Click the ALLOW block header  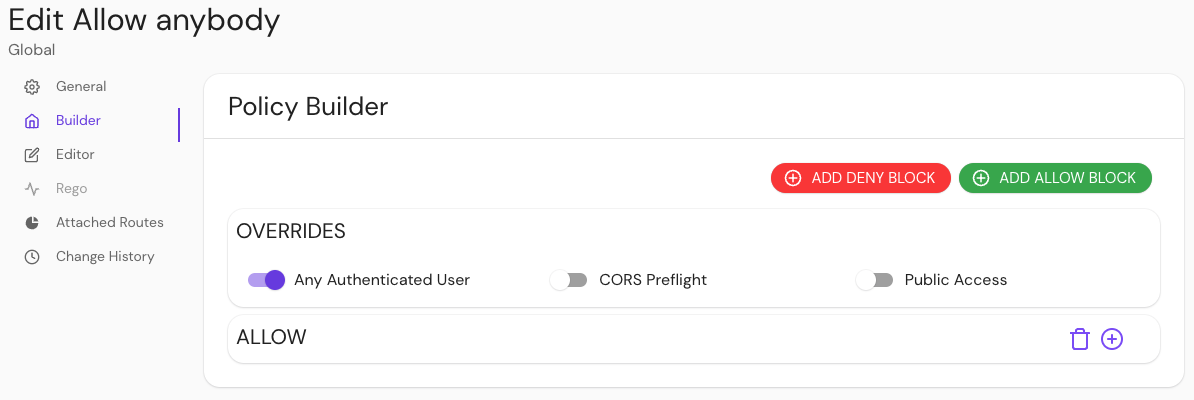tap(271, 338)
